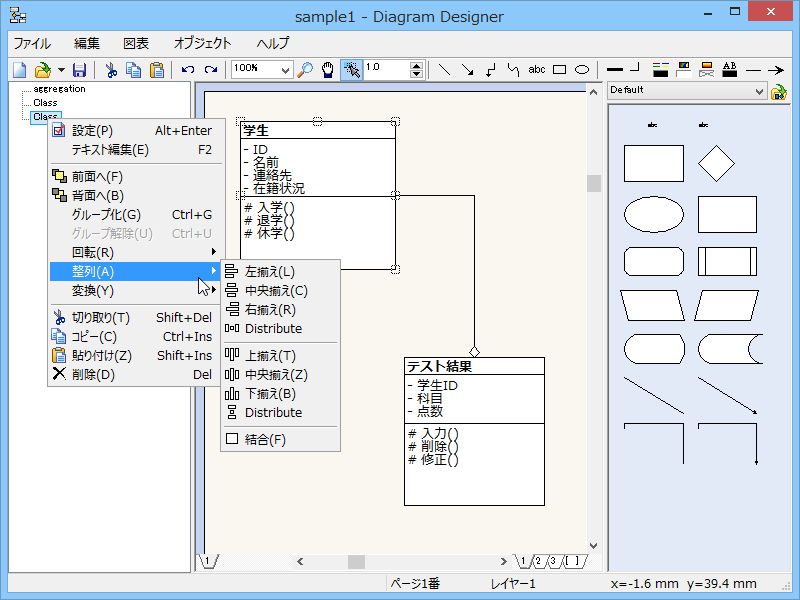Click the gradient fill color icon

point(707,70)
